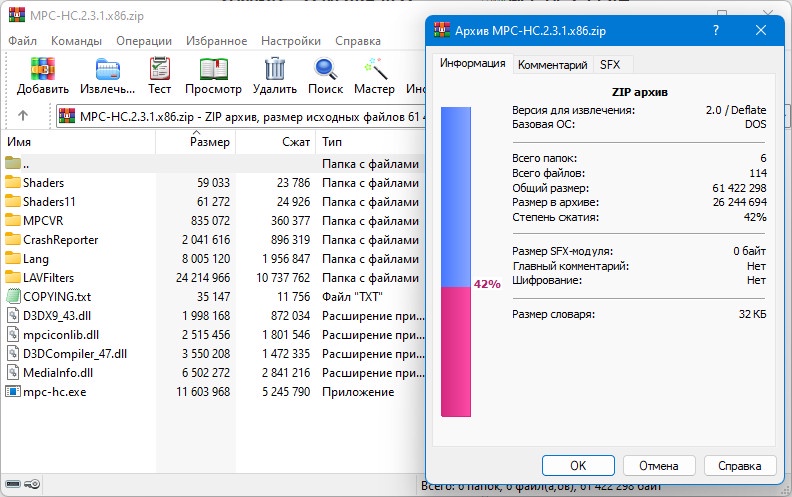The image size is (792, 497).
Task: Click the MediaInfo.dll file icon
Action: click(x=13, y=372)
